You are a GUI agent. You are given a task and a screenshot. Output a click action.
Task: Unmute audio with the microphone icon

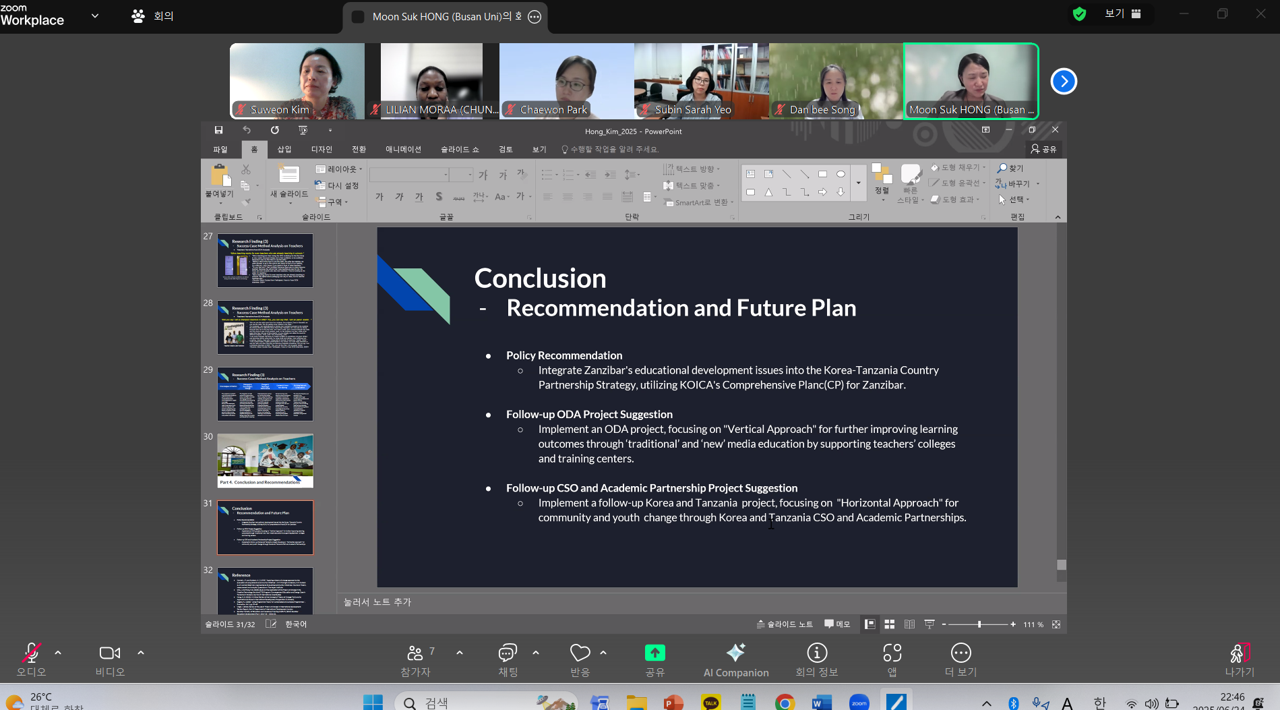pos(31,654)
